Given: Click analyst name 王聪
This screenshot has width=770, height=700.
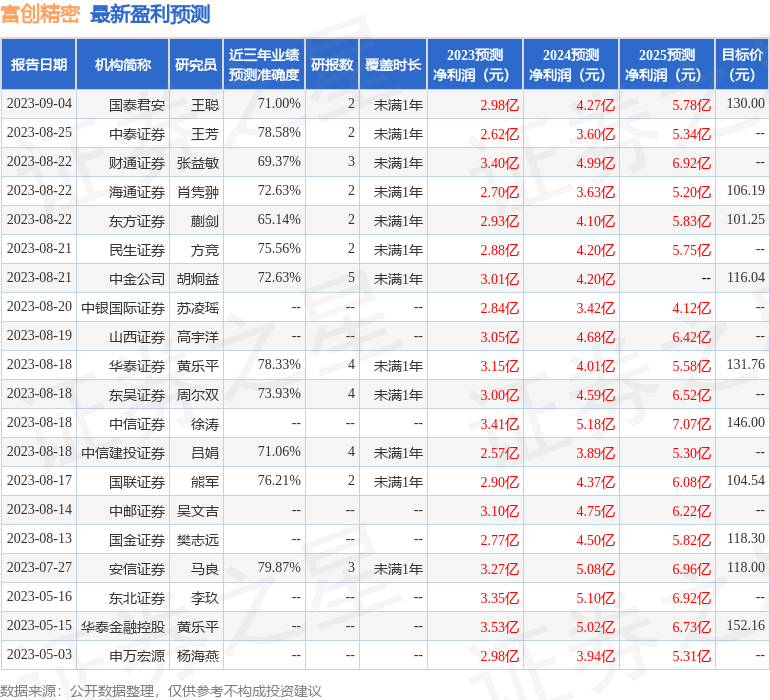Looking at the screenshot, I should pos(205,105).
